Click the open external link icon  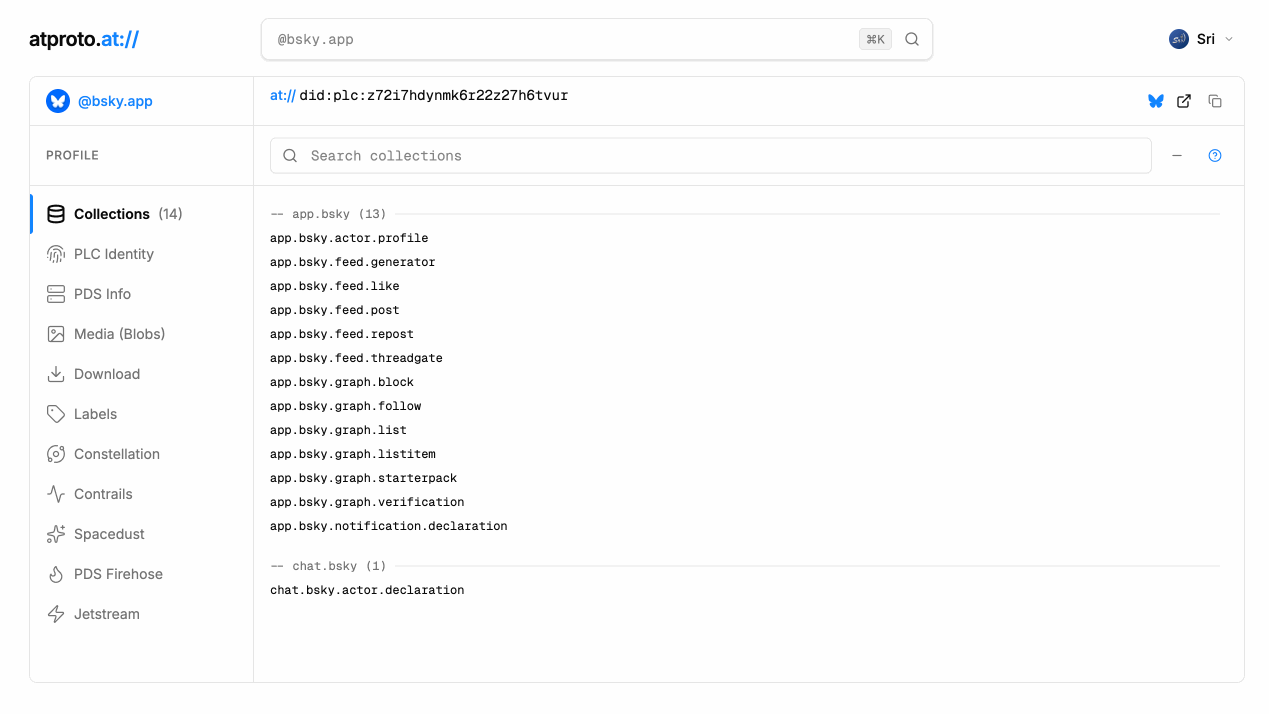click(x=1184, y=101)
